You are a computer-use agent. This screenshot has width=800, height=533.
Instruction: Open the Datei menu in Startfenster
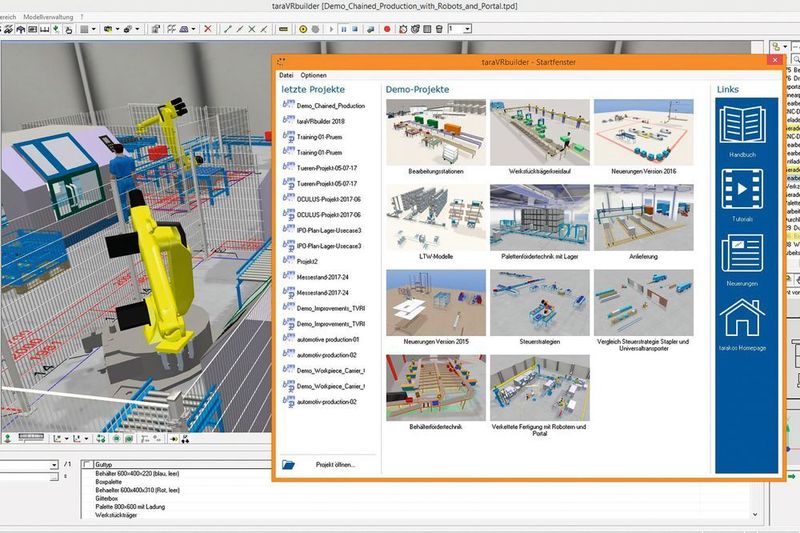(x=286, y=75)
